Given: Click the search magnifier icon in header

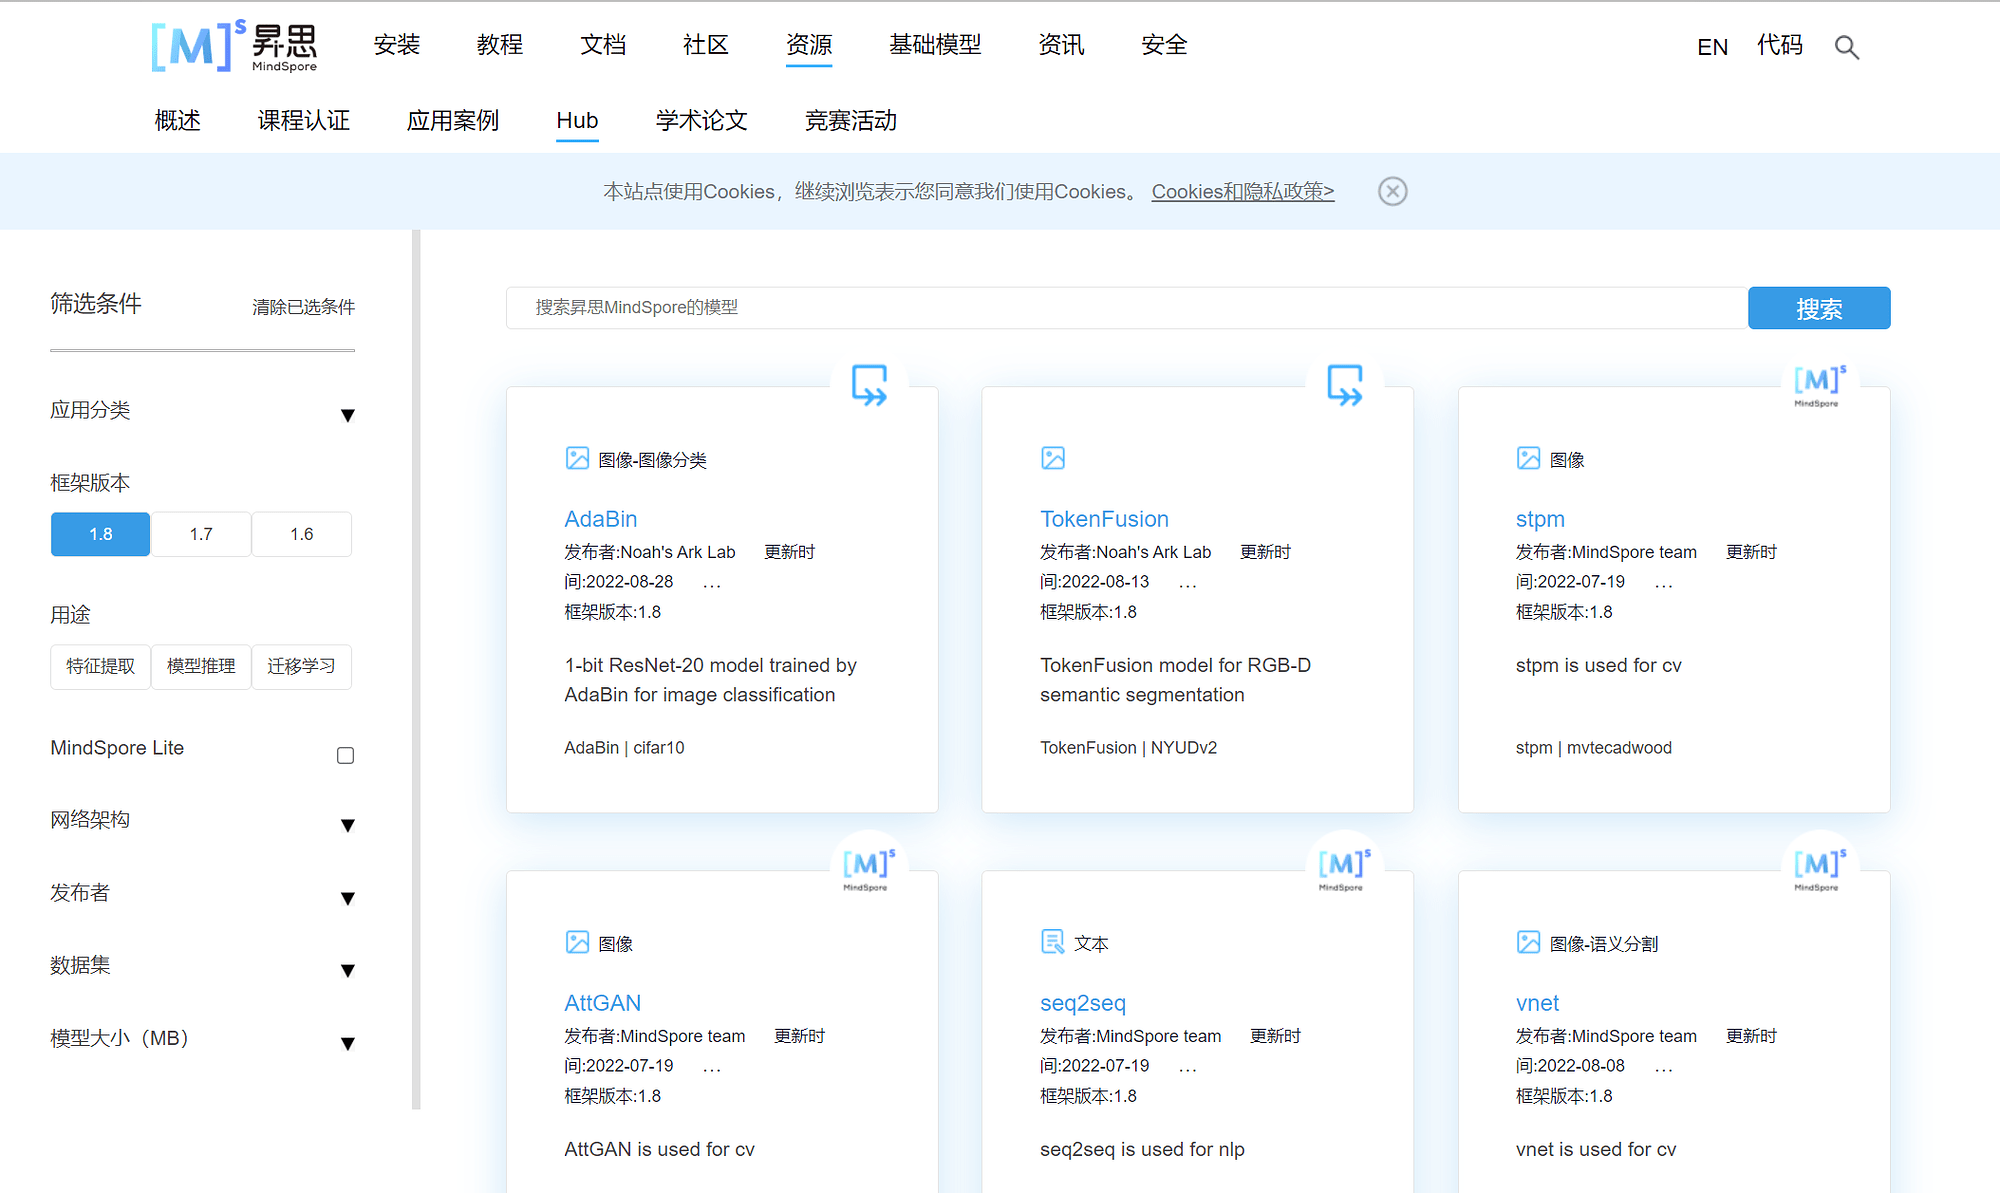Looking at the screenshot, I should (x=1846, y=47).
